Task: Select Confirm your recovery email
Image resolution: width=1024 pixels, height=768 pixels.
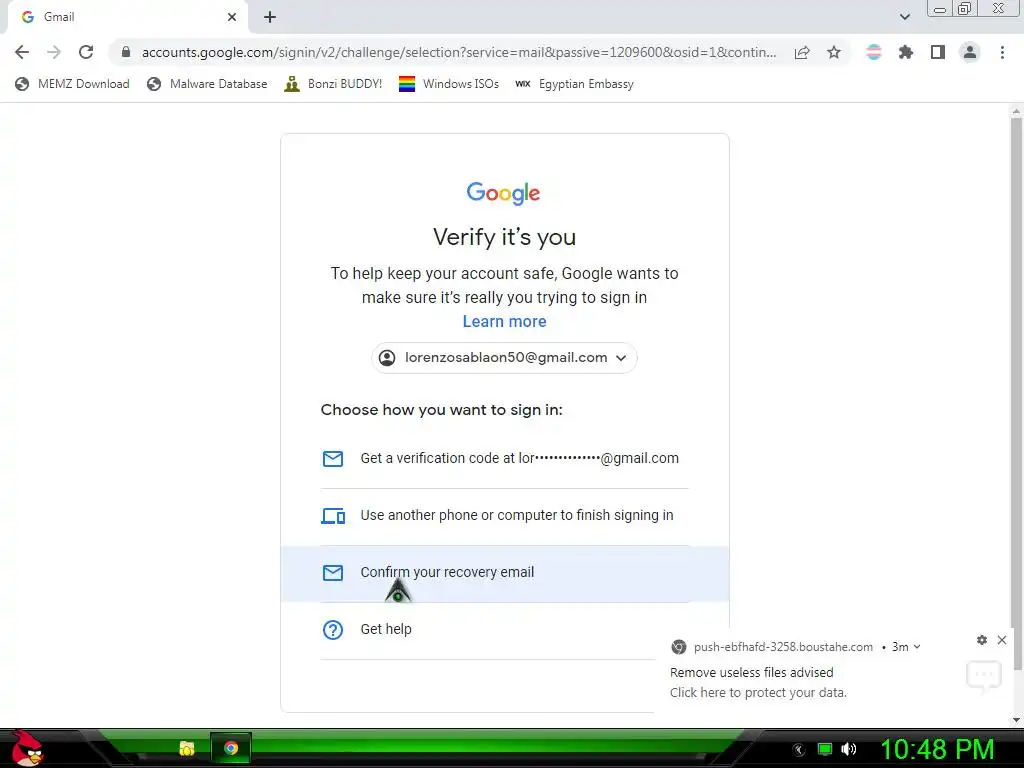Action: point(504,573)
